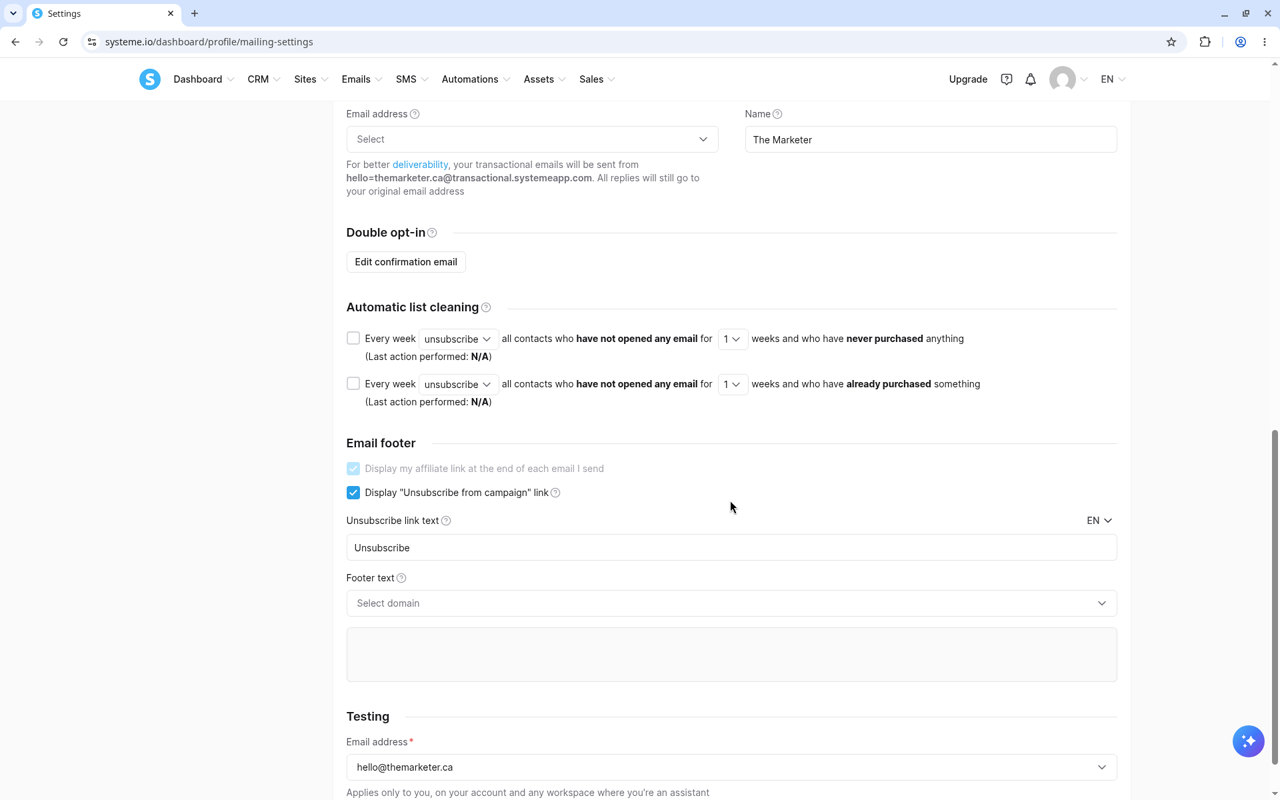Open the sender Email address Select dropdown
Screen dimensions: 1280x800
pyautogui.click(x=532, y=139)
